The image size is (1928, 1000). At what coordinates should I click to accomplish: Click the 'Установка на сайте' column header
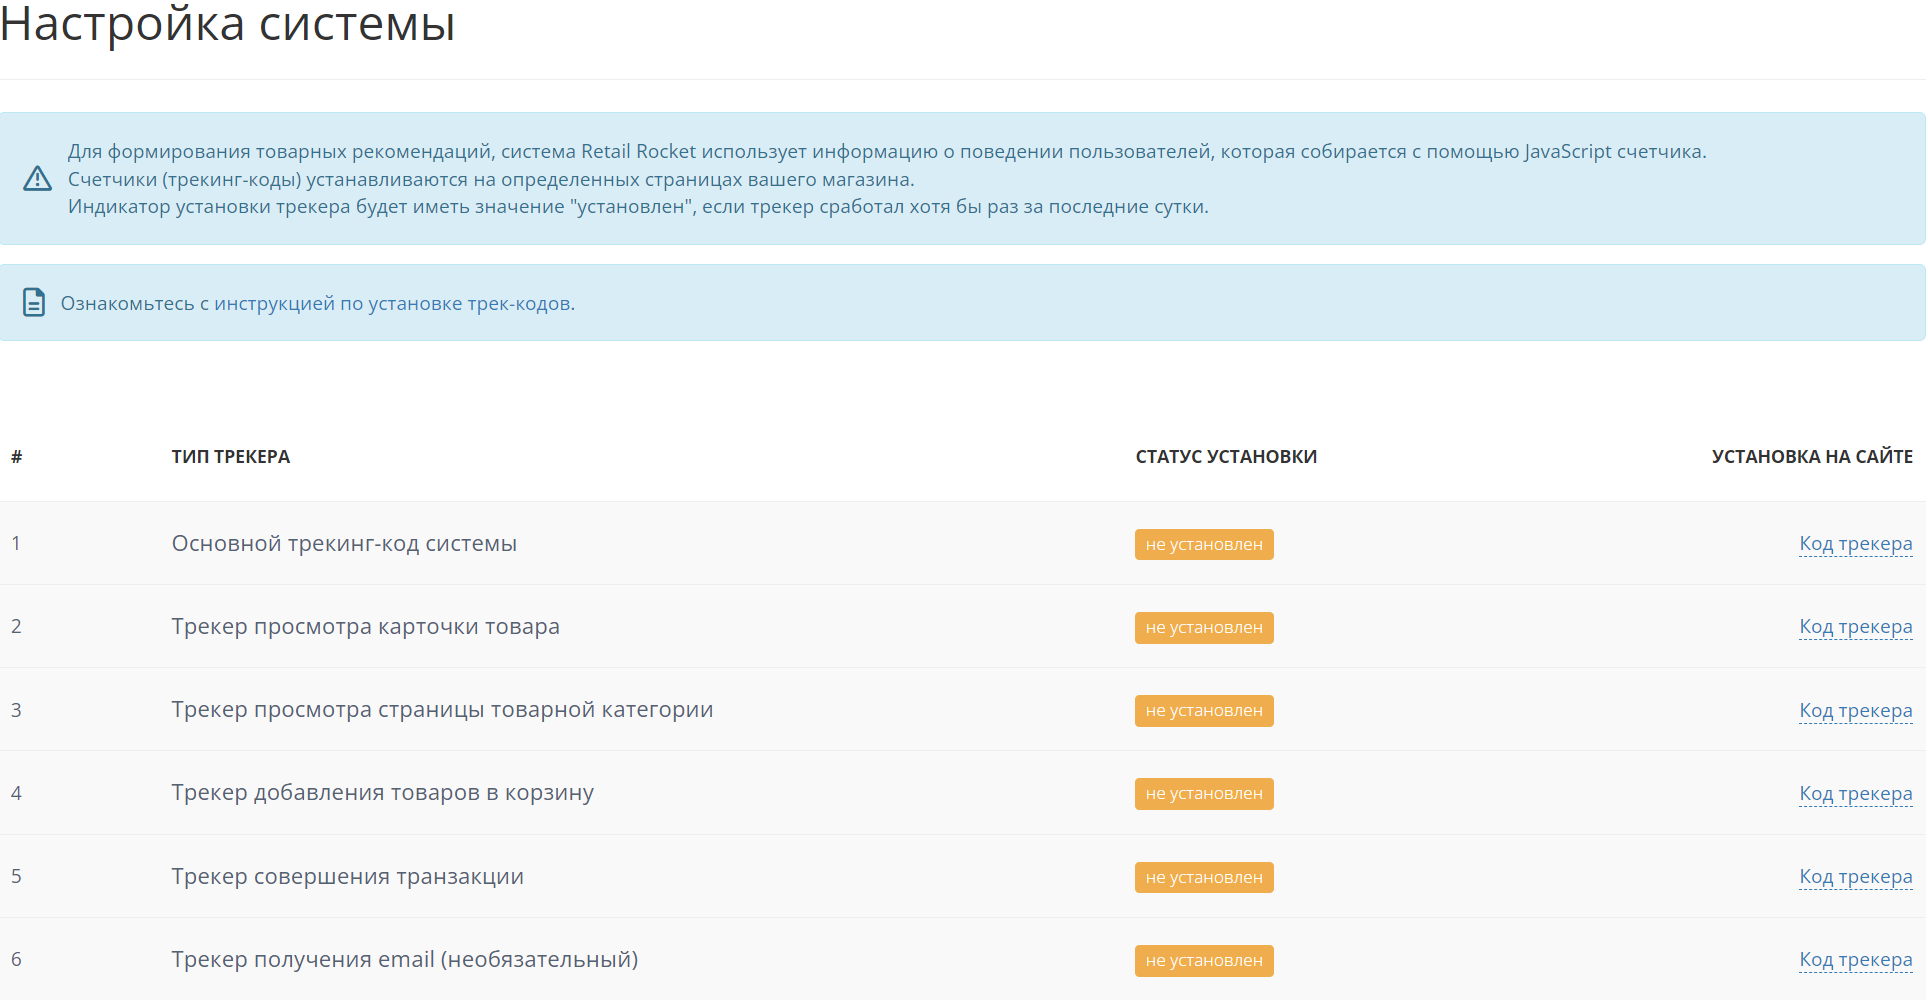click(x=1811, y=457)
